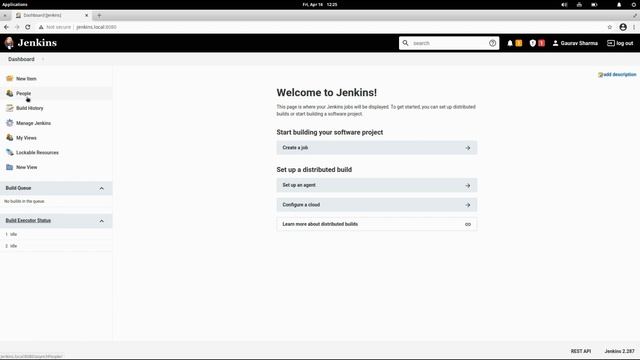This screenshot has height=360, width=640.
Task: Collapse the Build Executor Status panel
Action: point(102,221)
